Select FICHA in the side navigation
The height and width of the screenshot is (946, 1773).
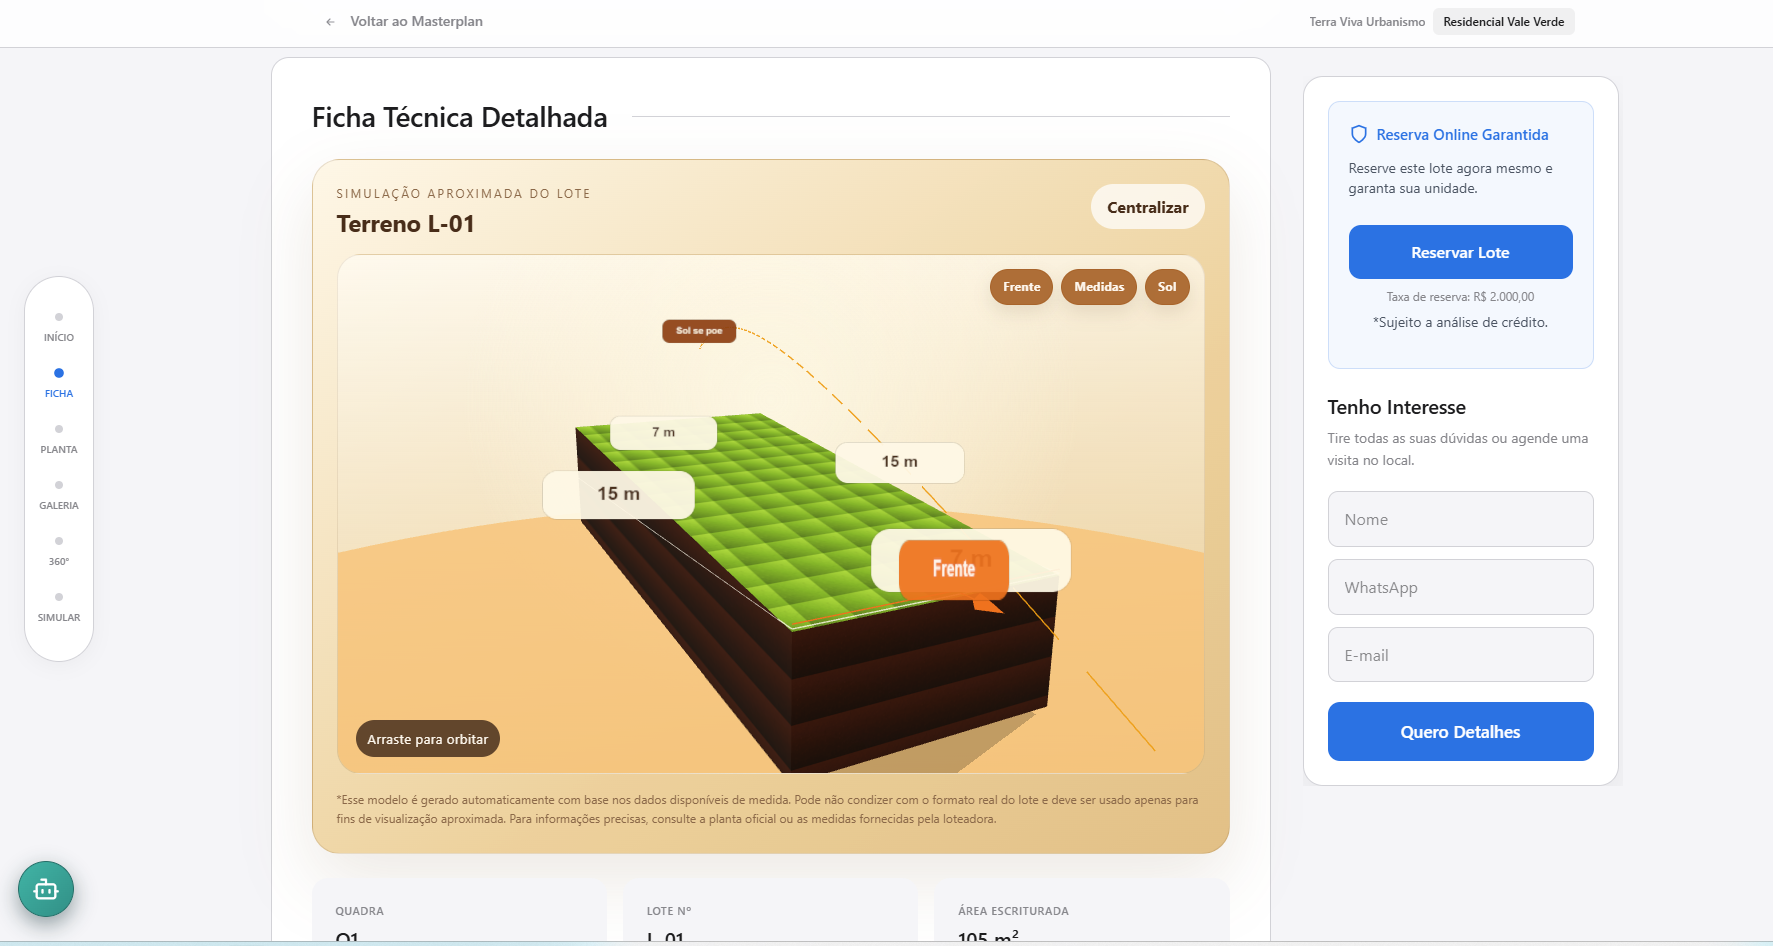[x=59, y=383]
